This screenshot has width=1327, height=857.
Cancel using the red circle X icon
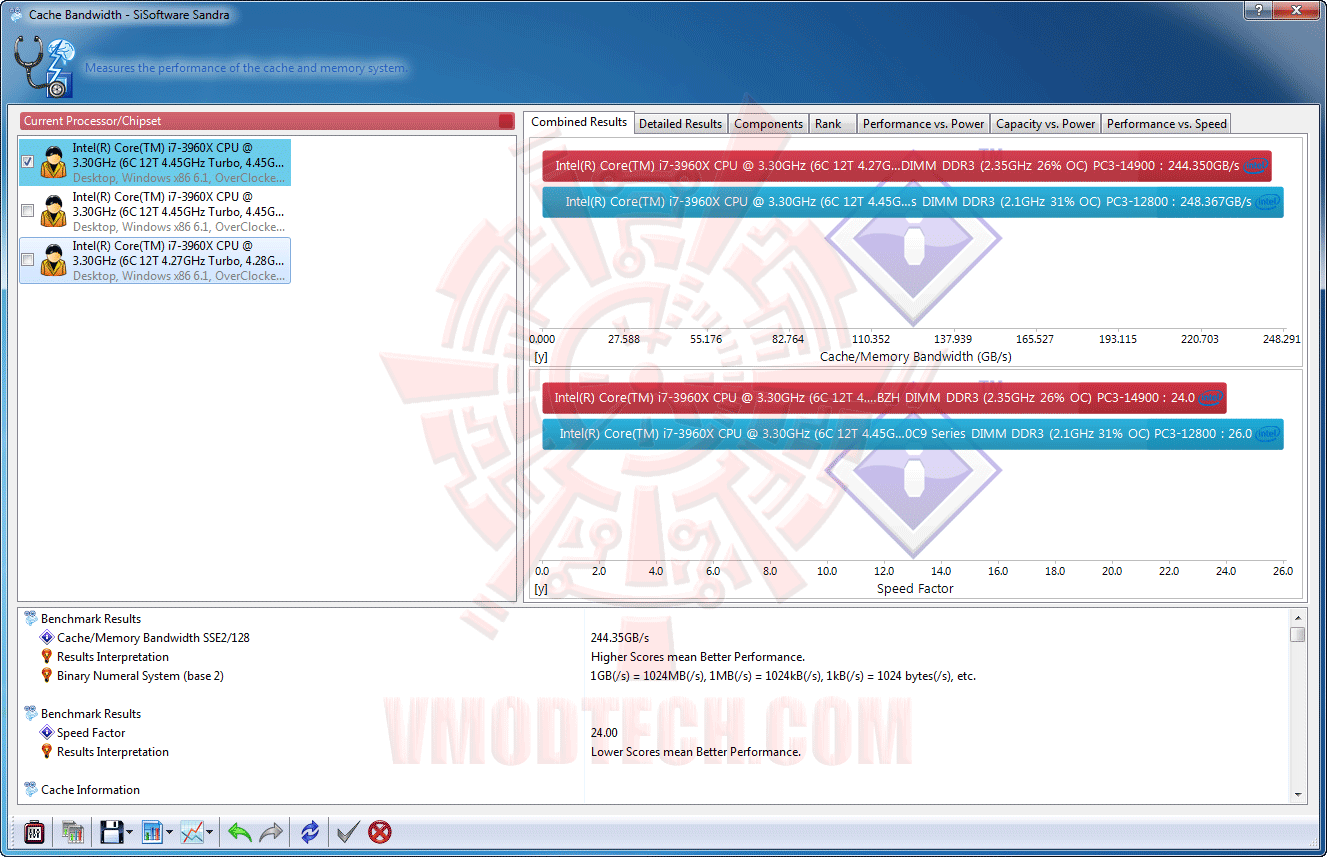click(380, 831)
